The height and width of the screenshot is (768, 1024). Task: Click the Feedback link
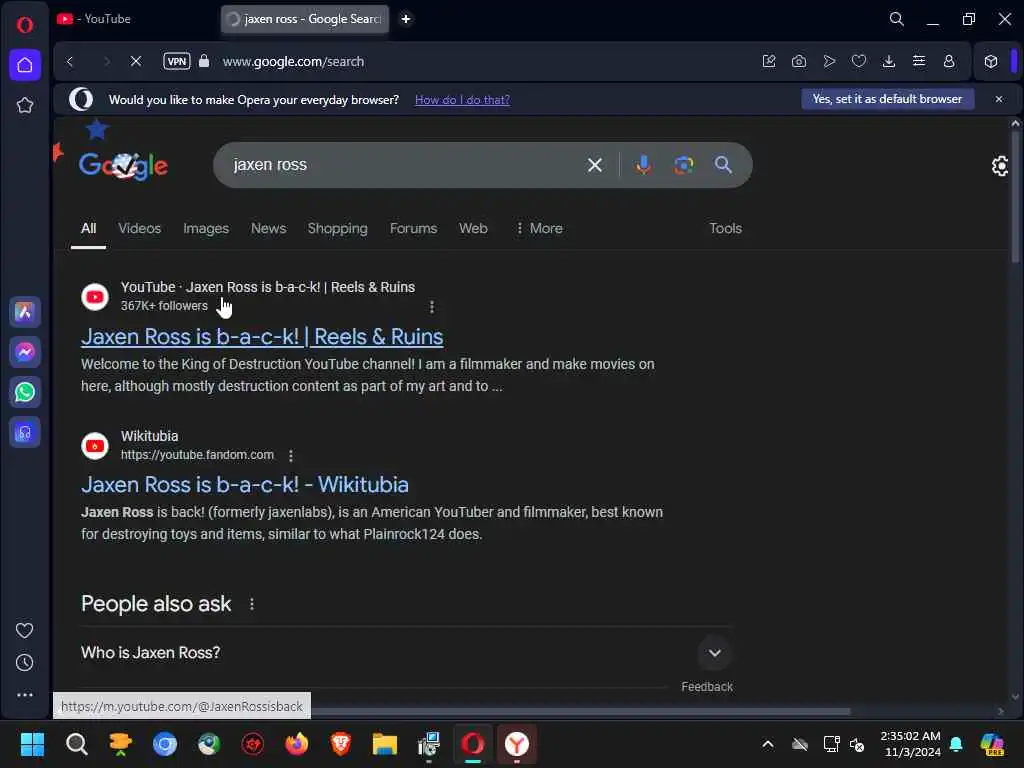[x=707, y=687]
